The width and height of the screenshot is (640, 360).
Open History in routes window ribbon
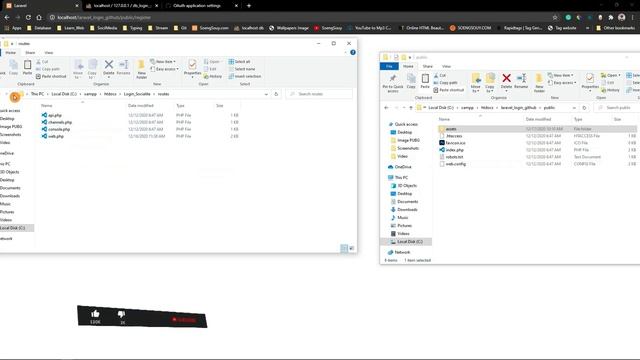212,76
